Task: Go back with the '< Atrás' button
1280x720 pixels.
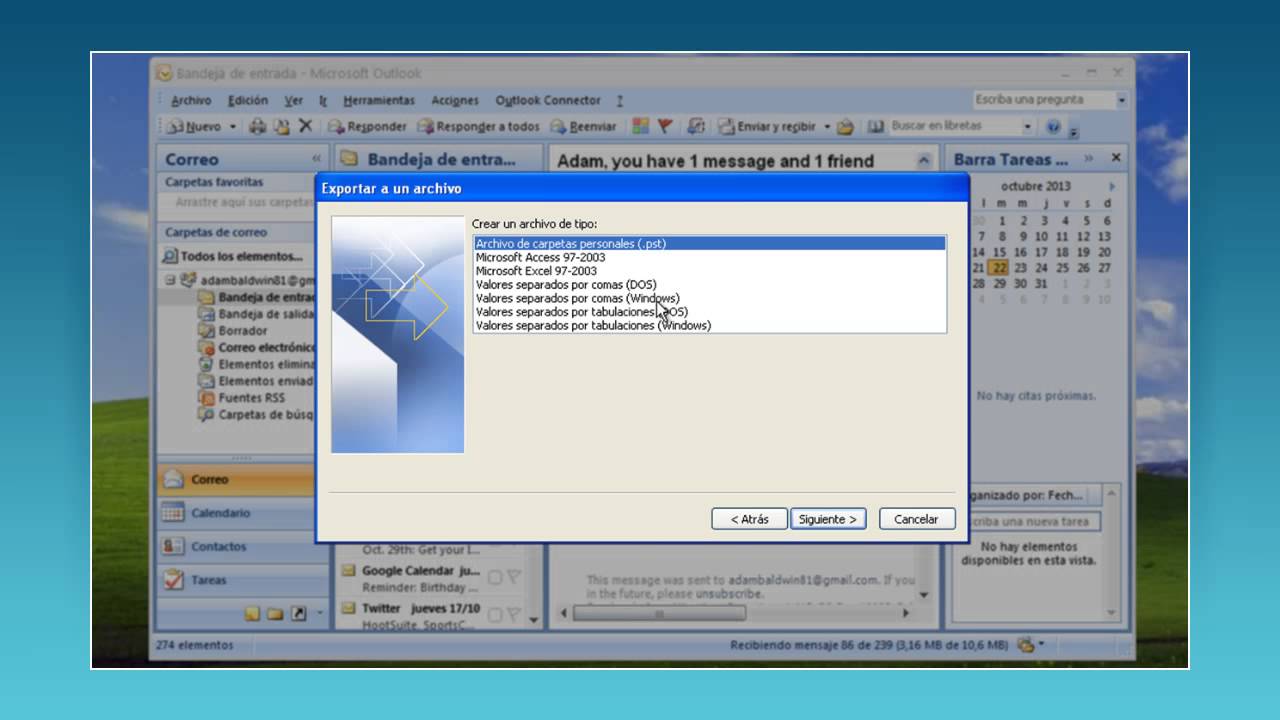Action: pyautogui.click(x=749, y=519)
